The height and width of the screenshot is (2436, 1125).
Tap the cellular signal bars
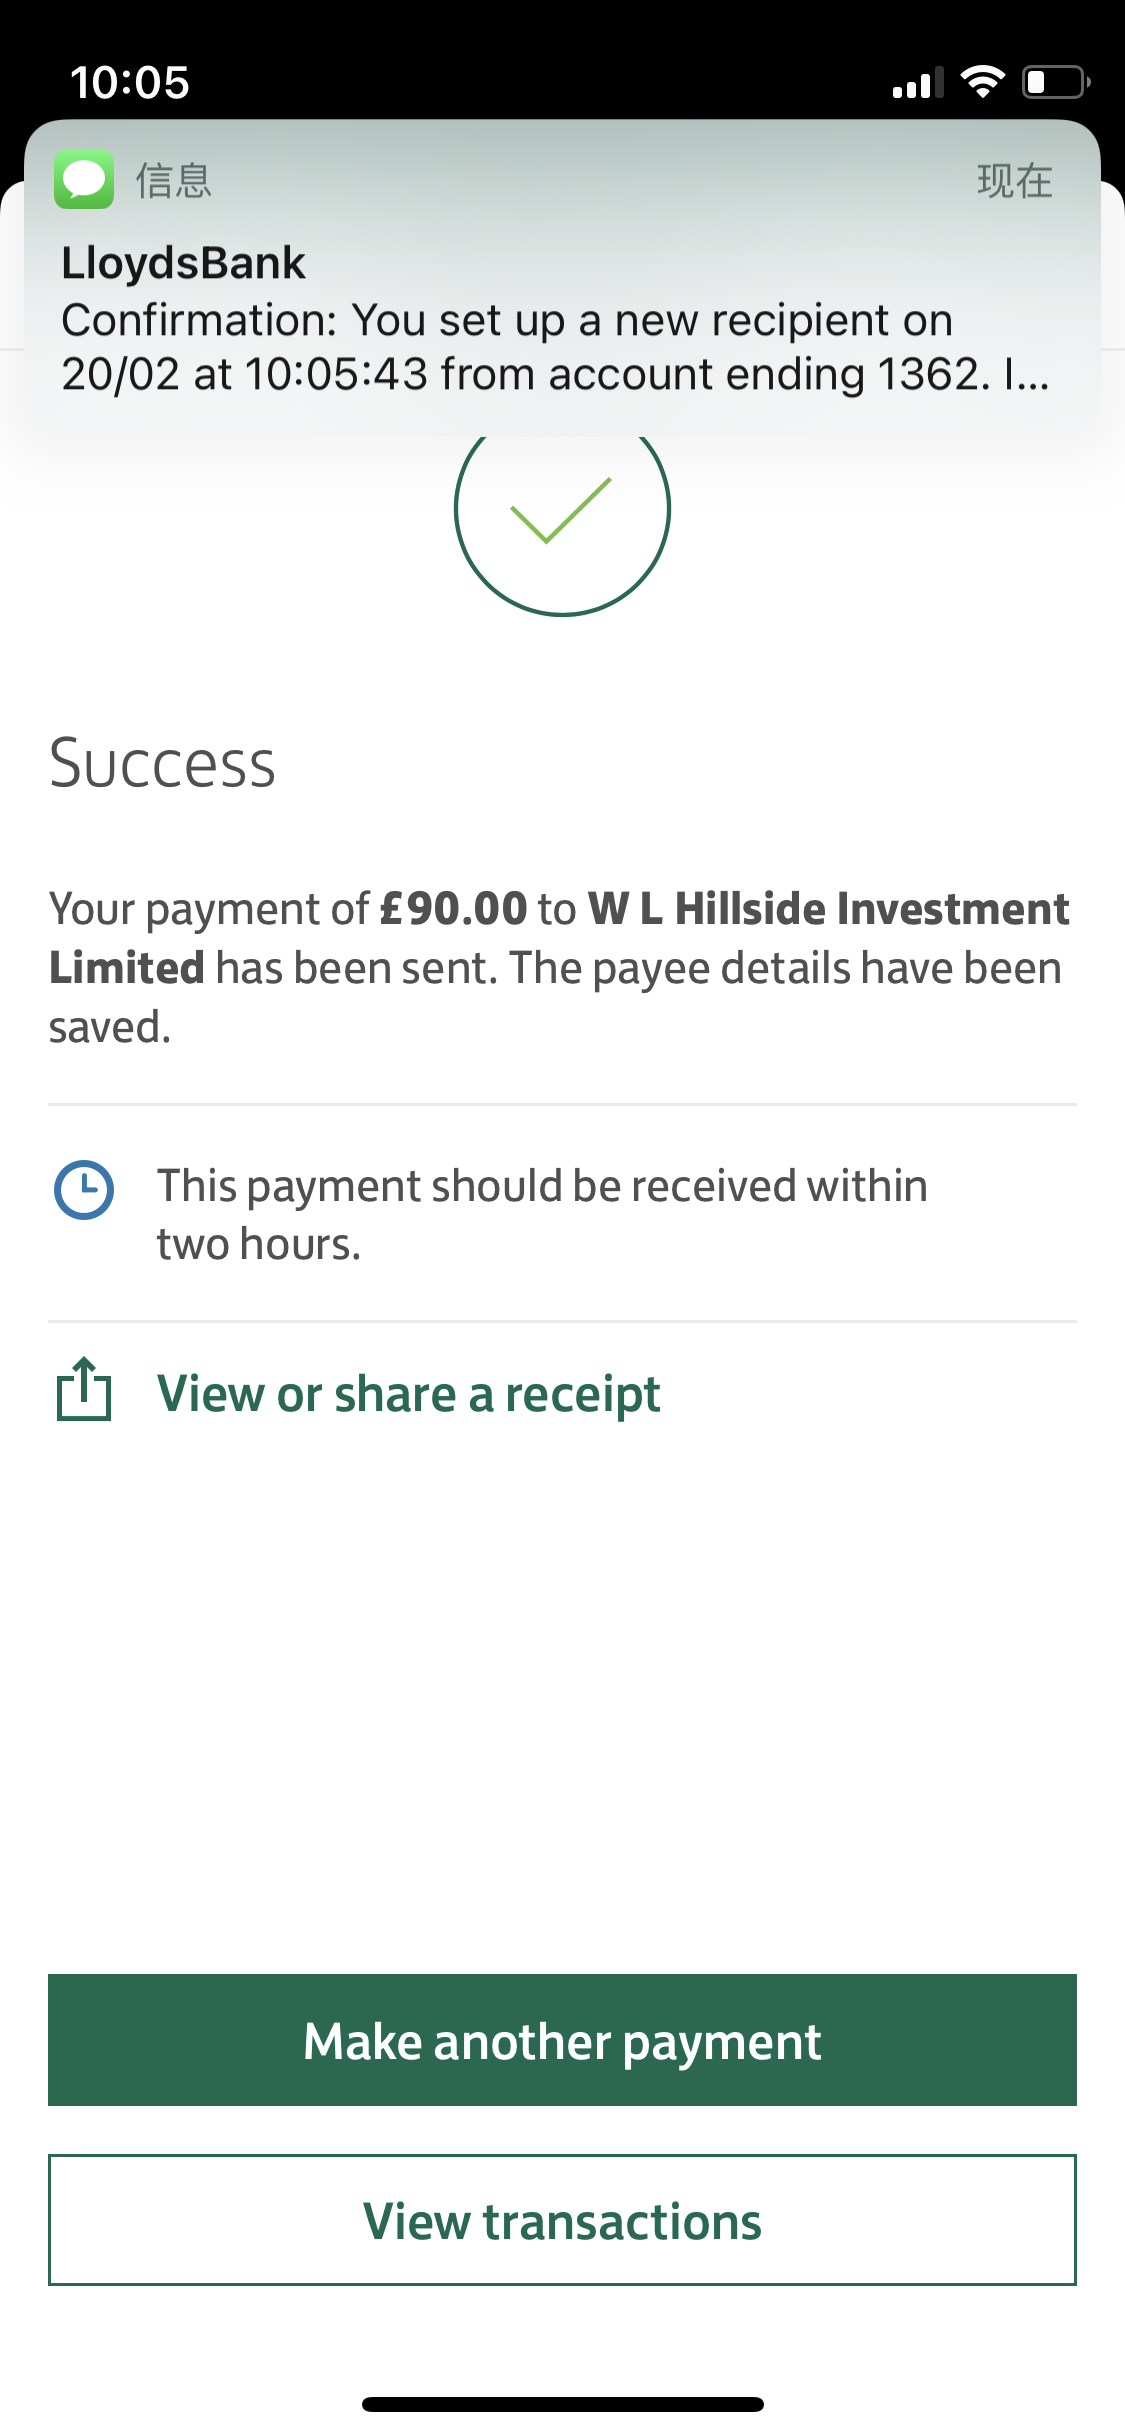point(917,84)
